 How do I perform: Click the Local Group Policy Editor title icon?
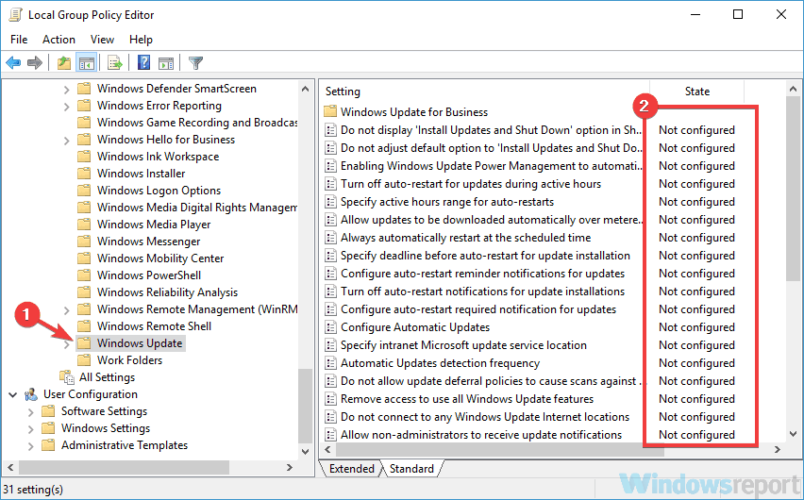pos(15,15)
